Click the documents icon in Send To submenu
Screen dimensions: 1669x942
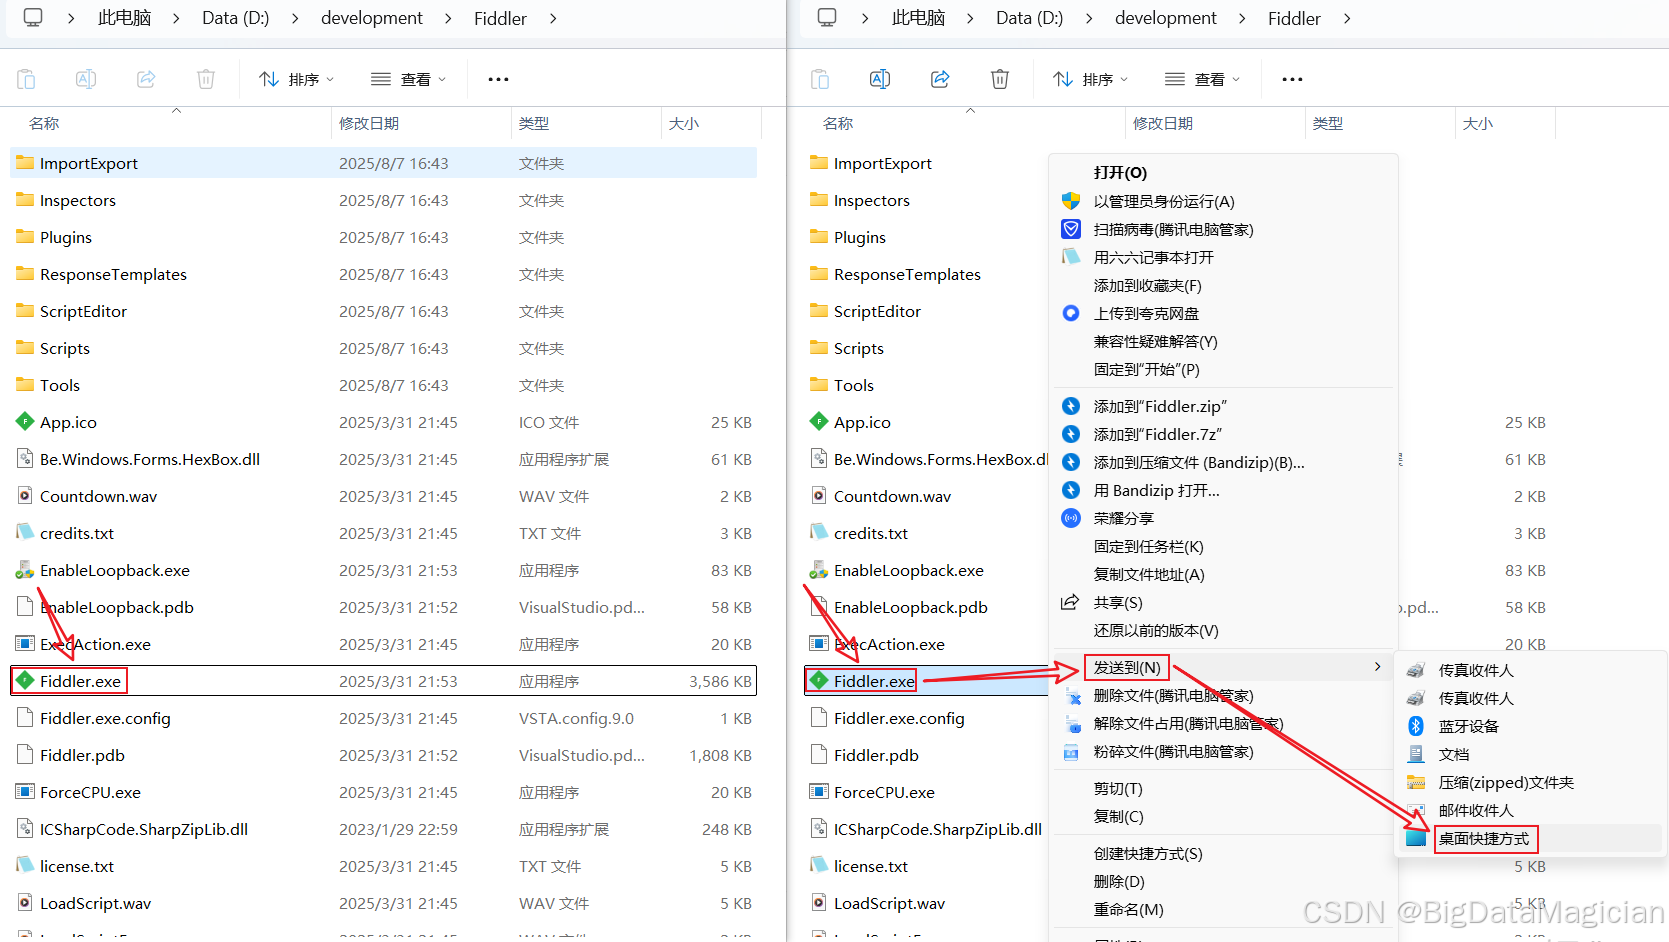click(1416, 754)
